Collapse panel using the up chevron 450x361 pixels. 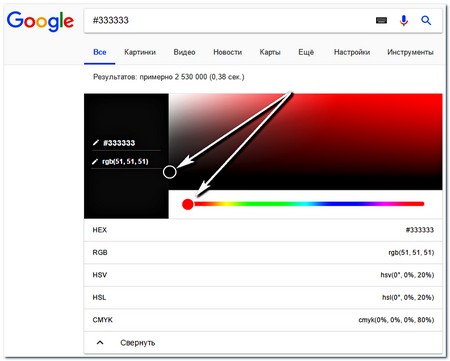pyautogui.click(x=100, y=342)
